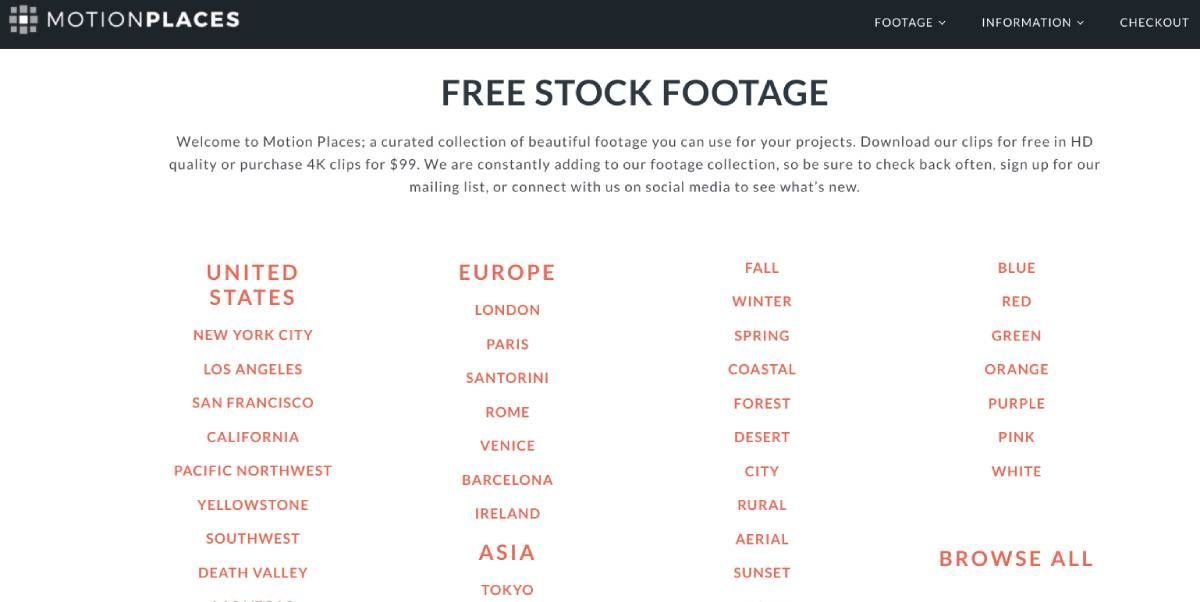
Task: Click the Motion Places grid logo icon
Action: (23, 19)
